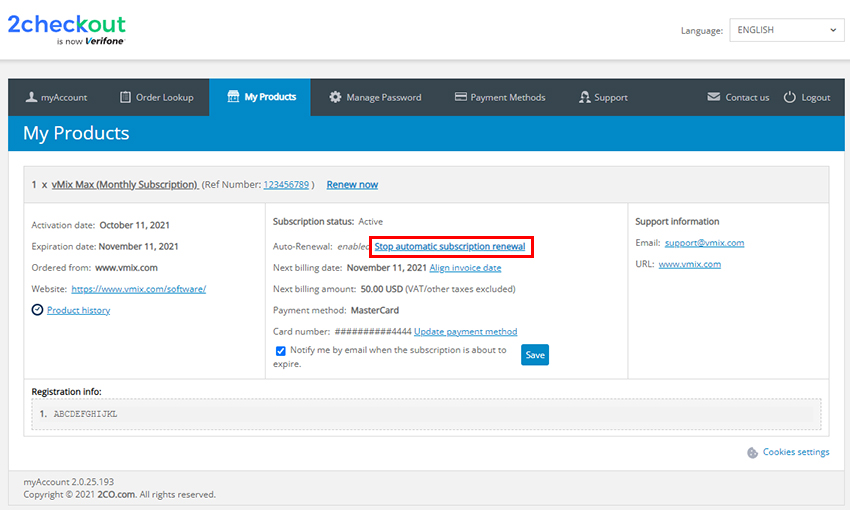Click the myAccount 2.0.25.193 version text
Image resolution: width=850 pixels, height=510 pixels.
tap(69, 482)
